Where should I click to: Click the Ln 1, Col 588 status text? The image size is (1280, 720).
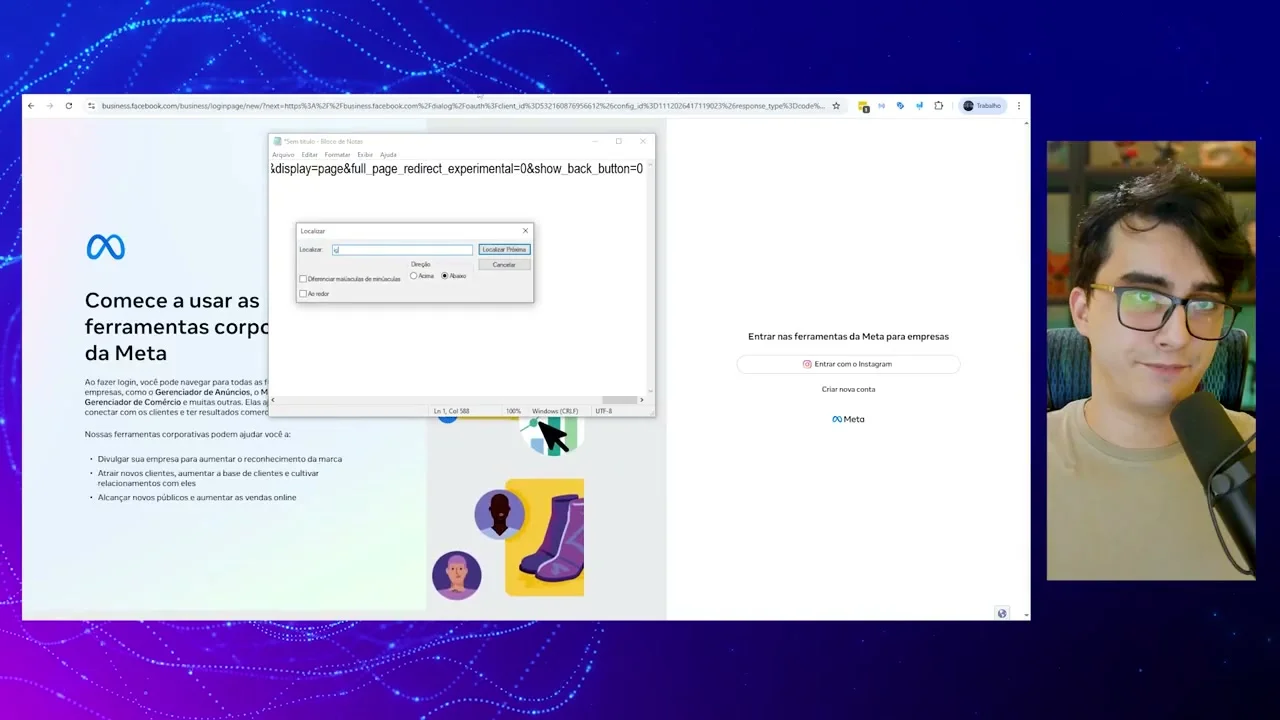452,411
